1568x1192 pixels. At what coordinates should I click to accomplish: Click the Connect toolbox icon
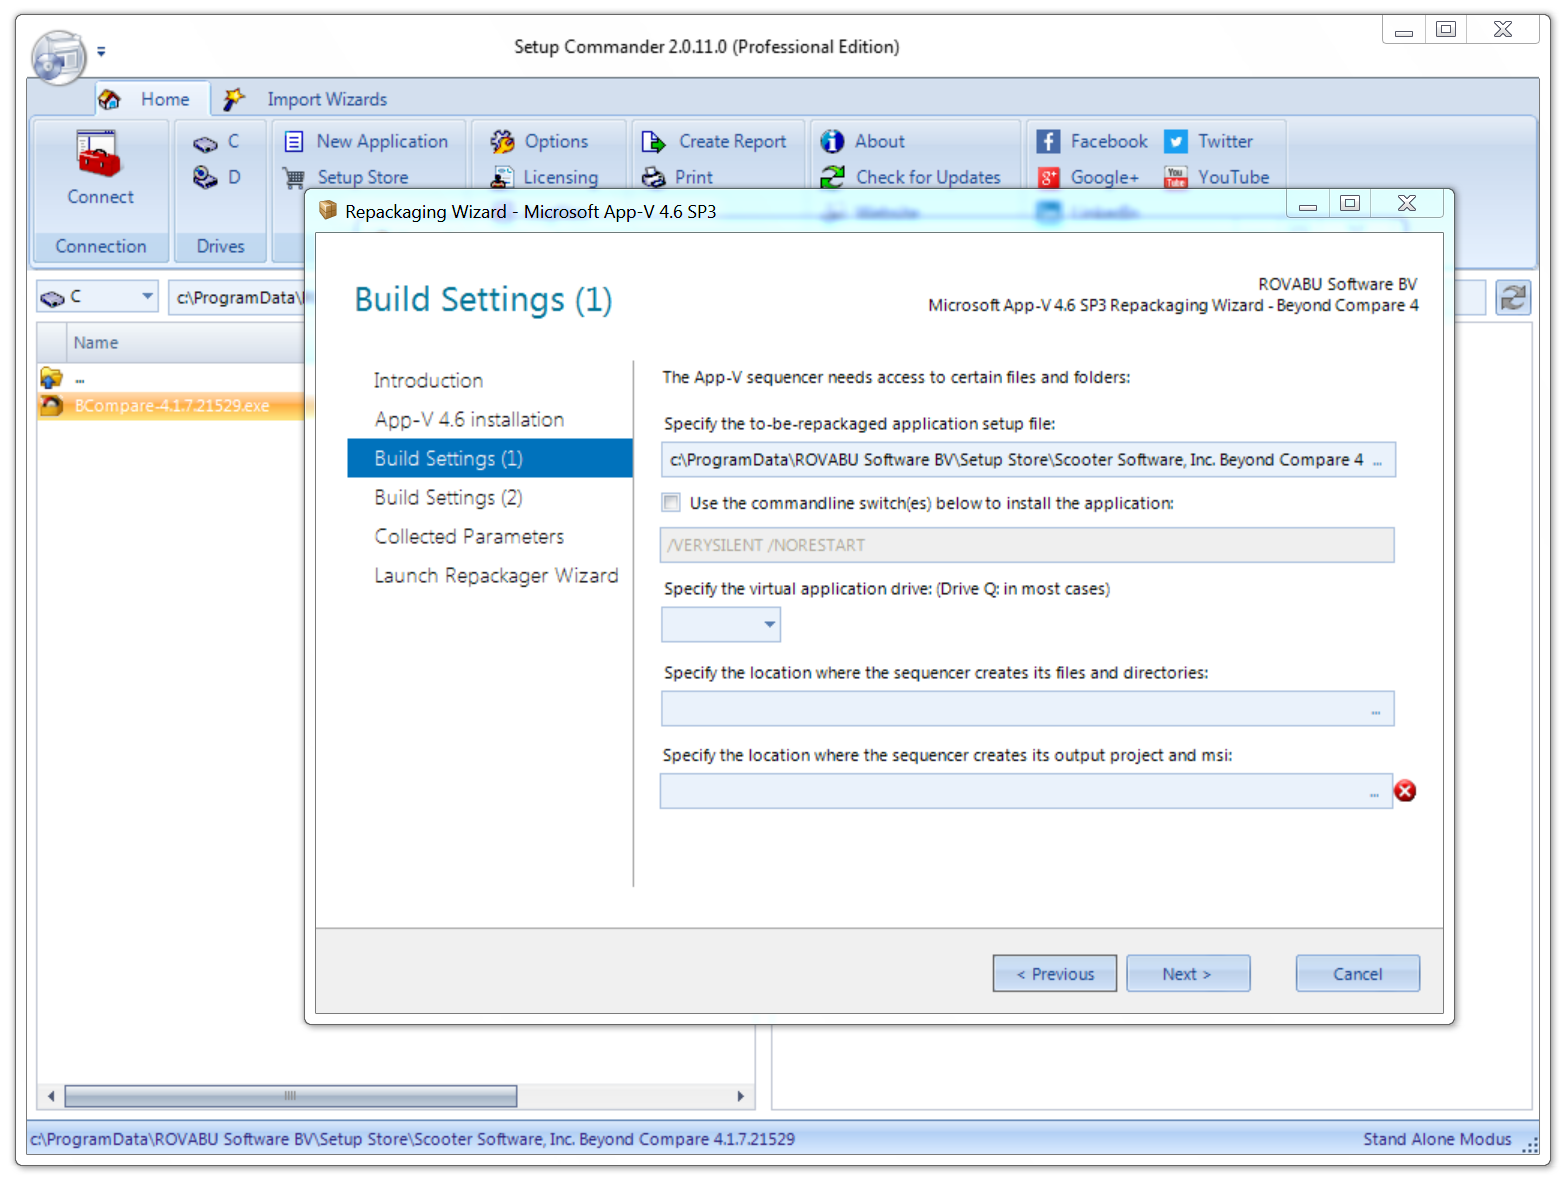(99, 155)
